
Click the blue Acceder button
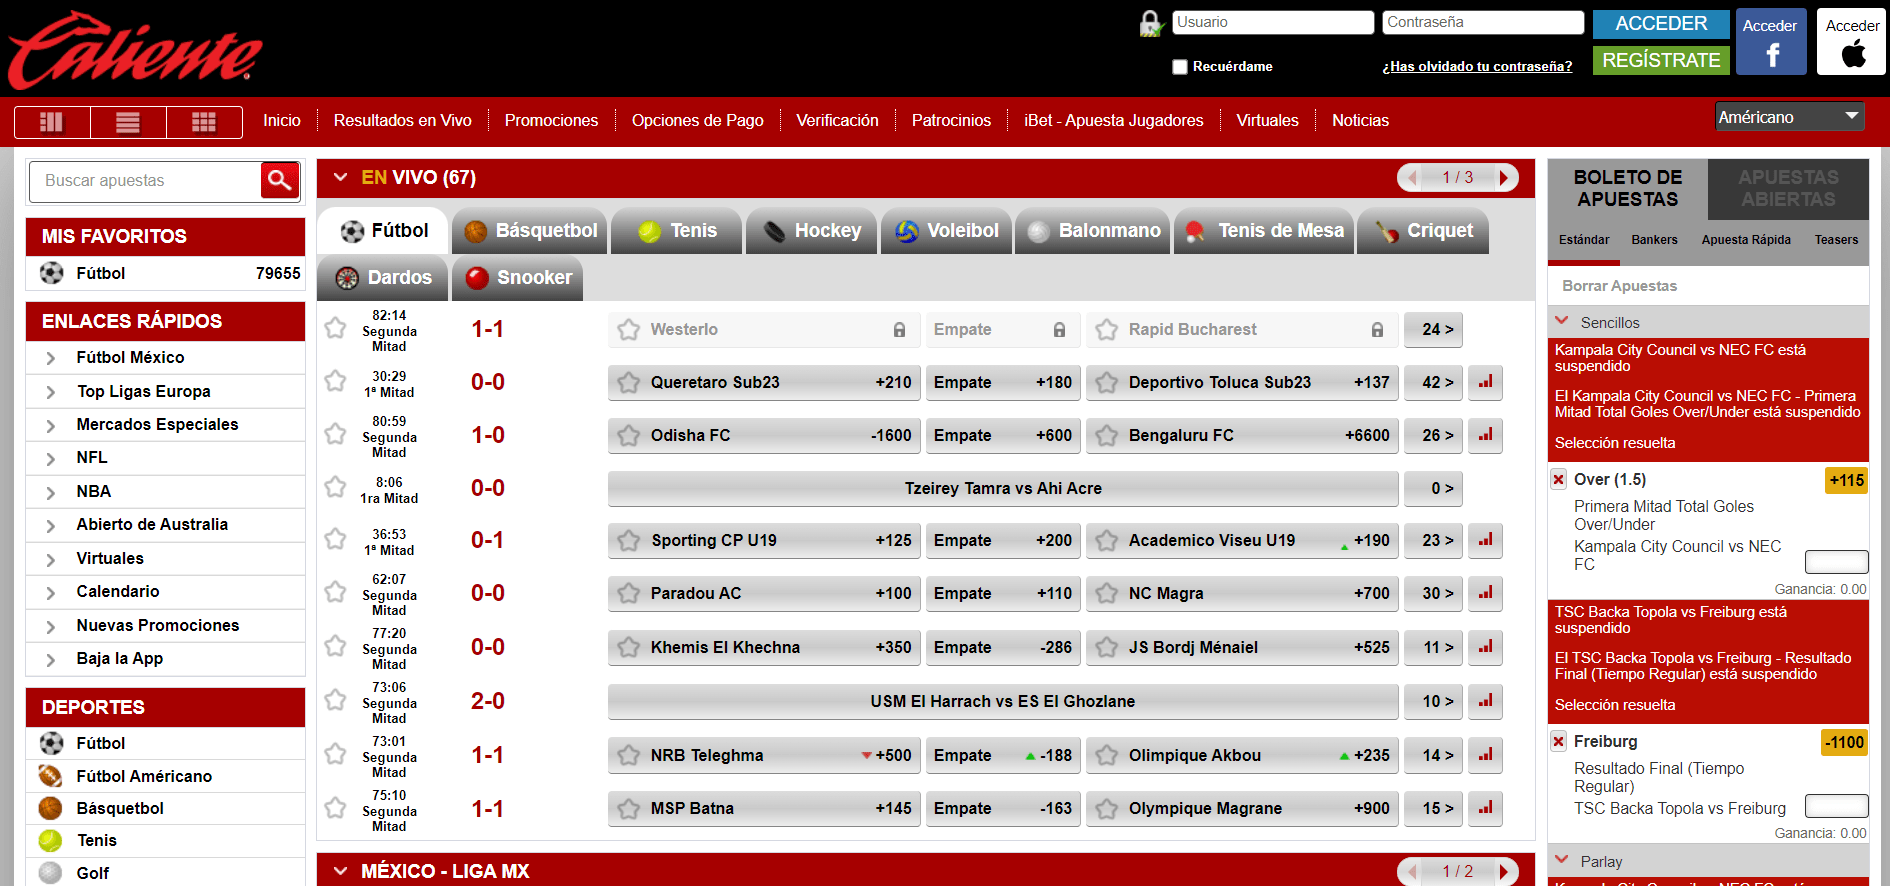click(x=1661, y=24)
